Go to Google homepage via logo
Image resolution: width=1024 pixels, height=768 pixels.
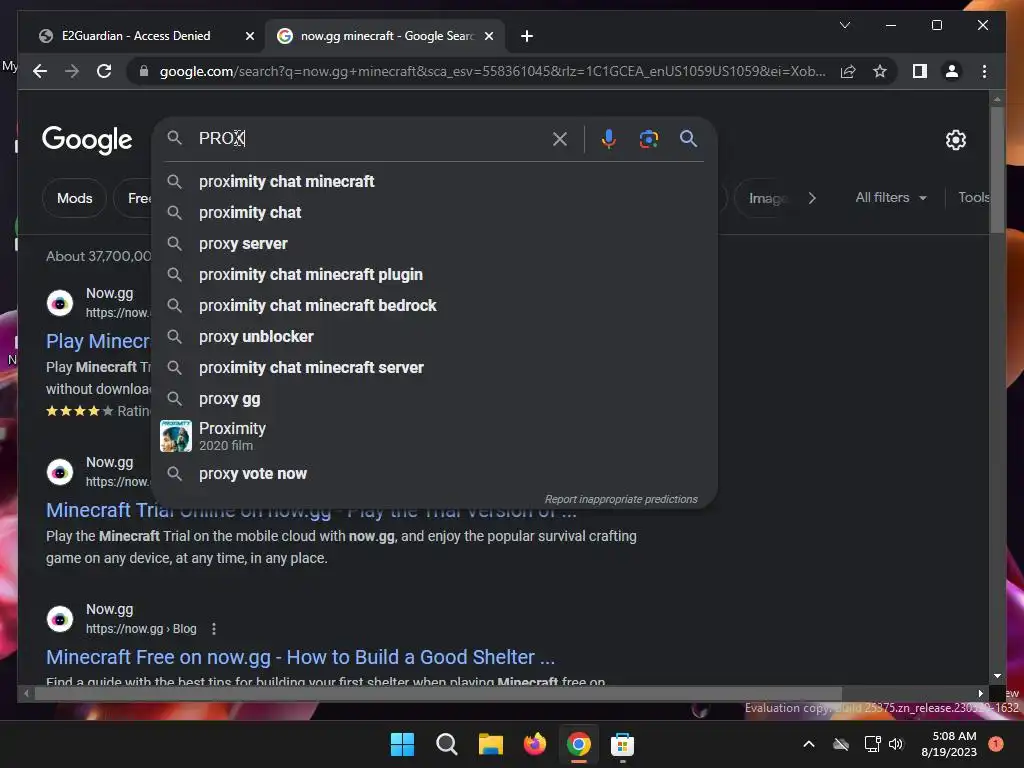(x=87, y=140)
